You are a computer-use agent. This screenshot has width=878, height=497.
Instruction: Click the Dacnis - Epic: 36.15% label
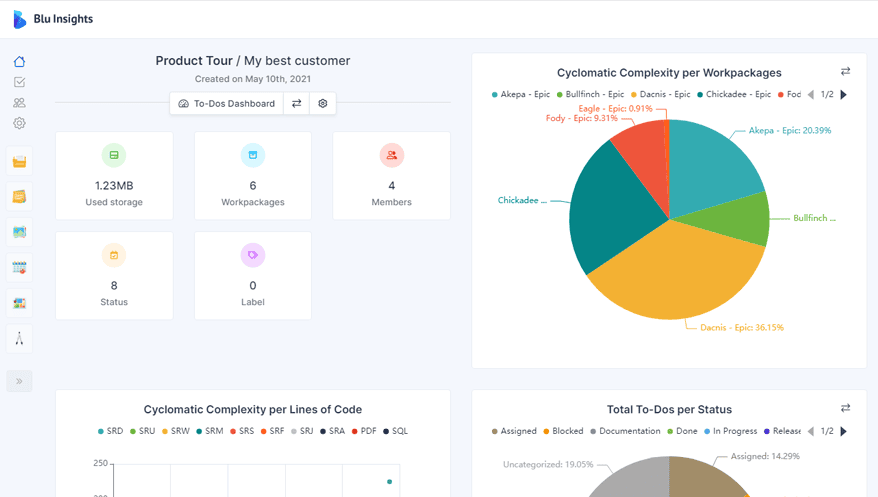[742, 327]
